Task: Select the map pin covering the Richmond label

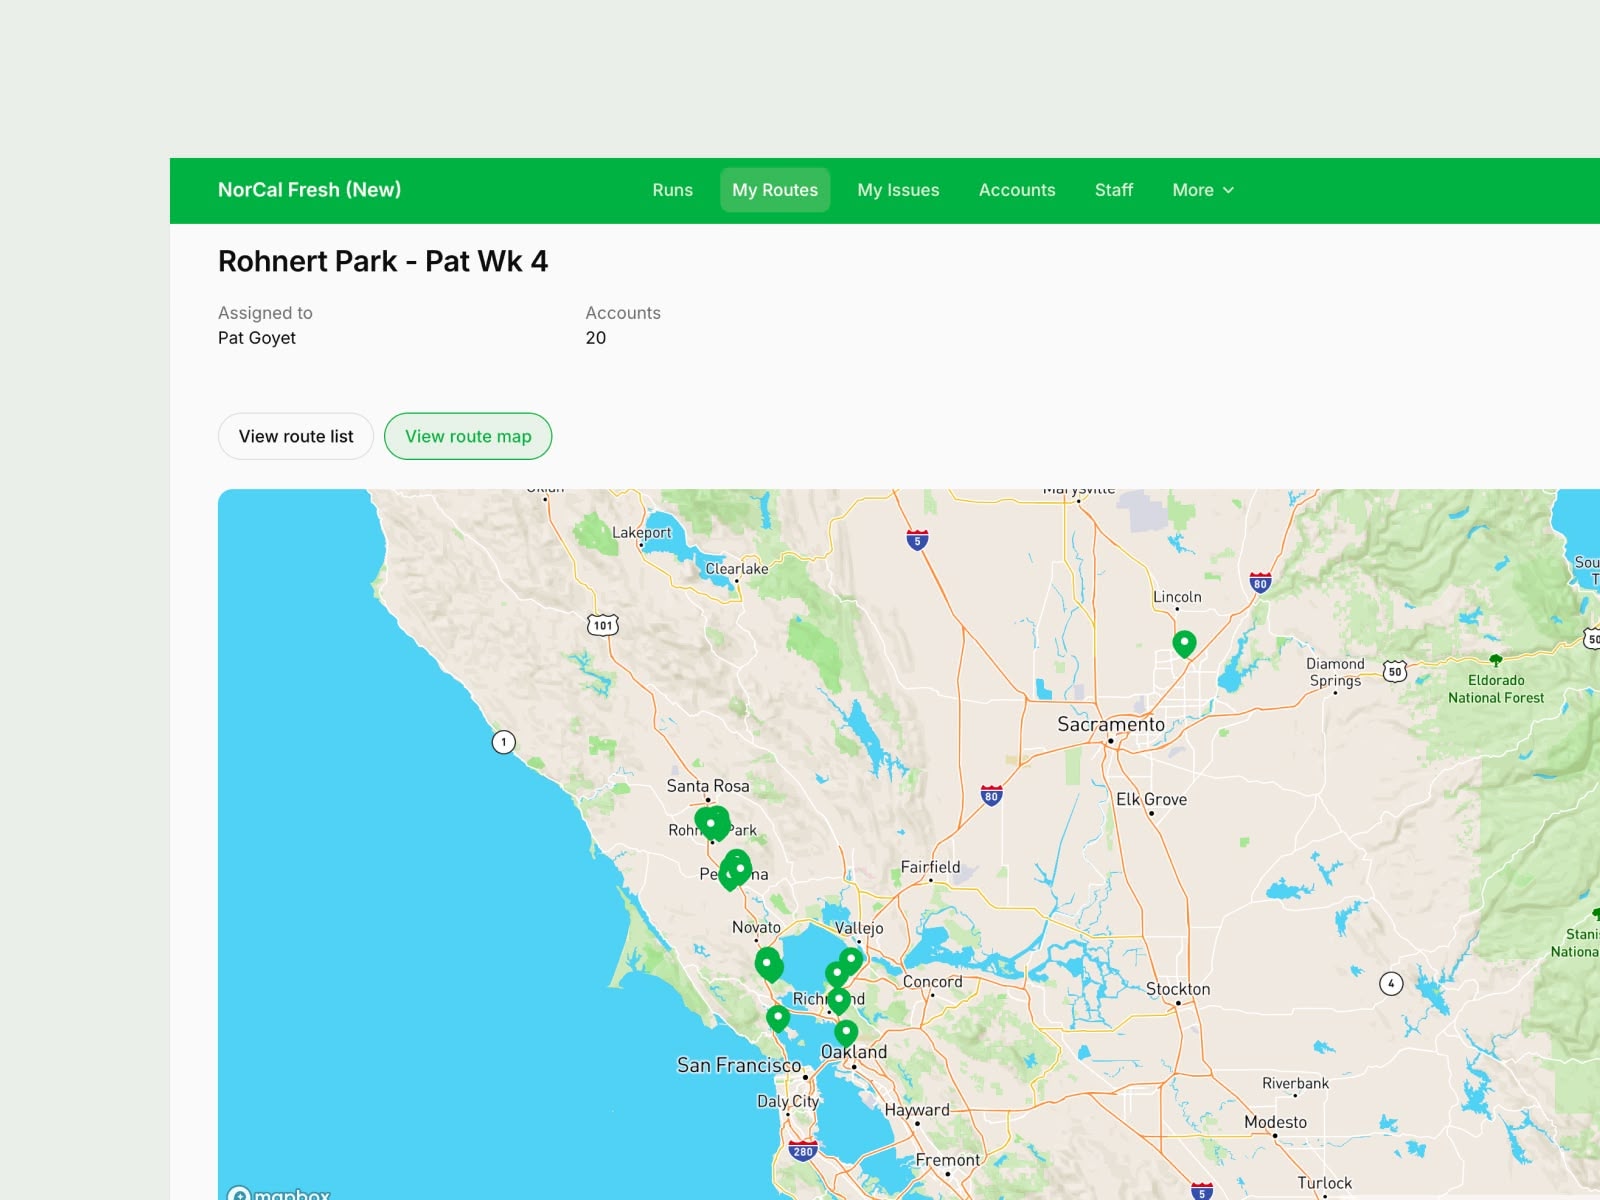Action: point(839,1000)
